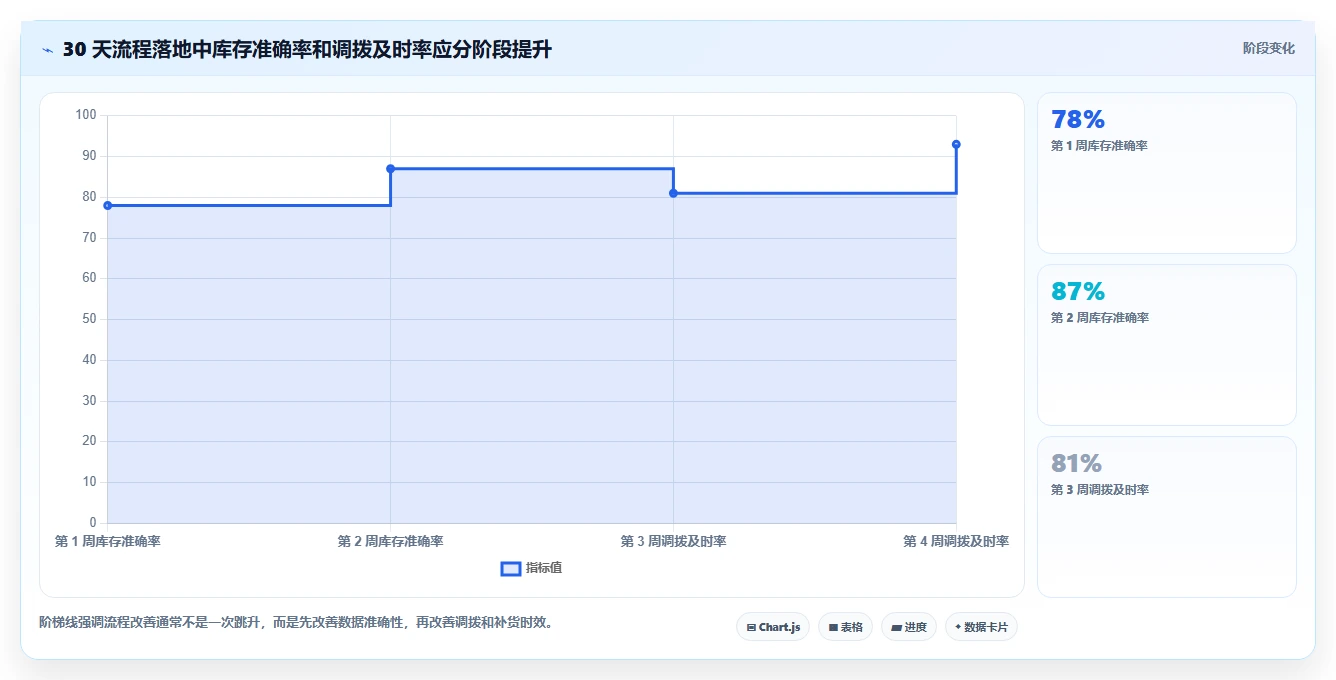
Task: Click the chart title starting 30 天流程落地
Action: tap(307, 50)
